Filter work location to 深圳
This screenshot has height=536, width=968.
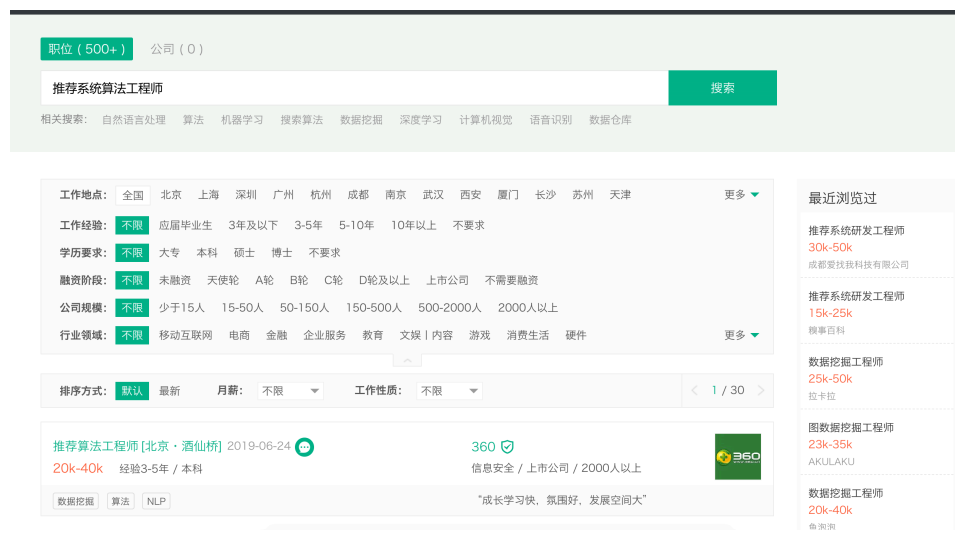246,195
